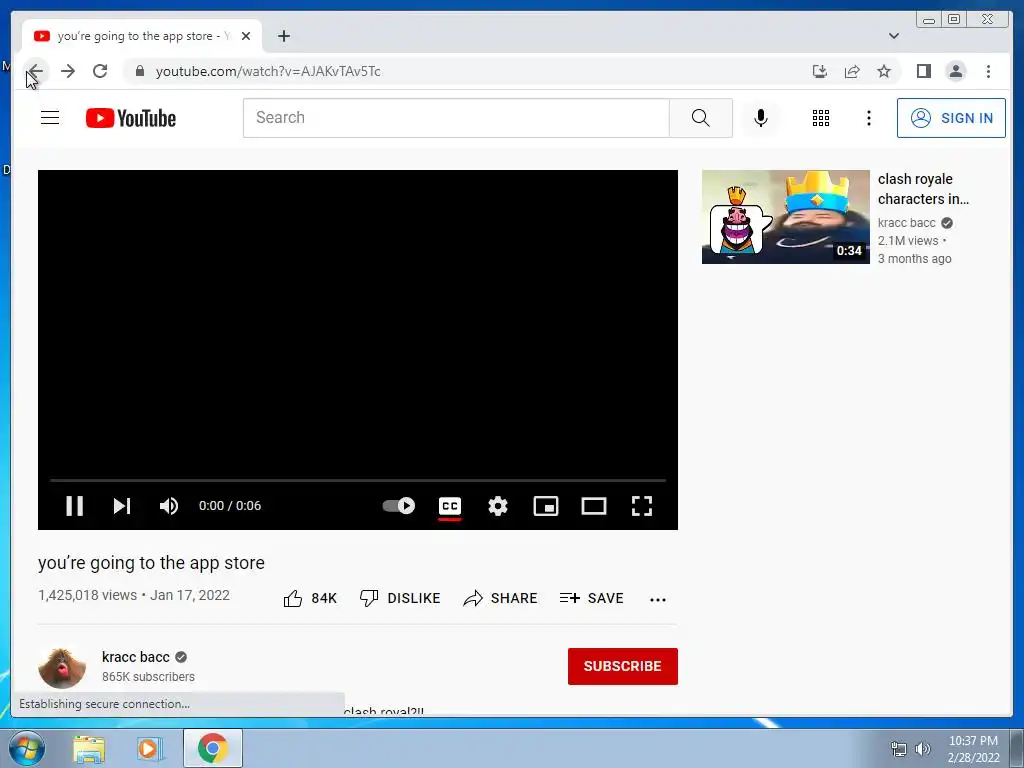Viewport: 1024px width, 768px height.
Task: Search with your voice microphone
Action: tap(761, 118)
